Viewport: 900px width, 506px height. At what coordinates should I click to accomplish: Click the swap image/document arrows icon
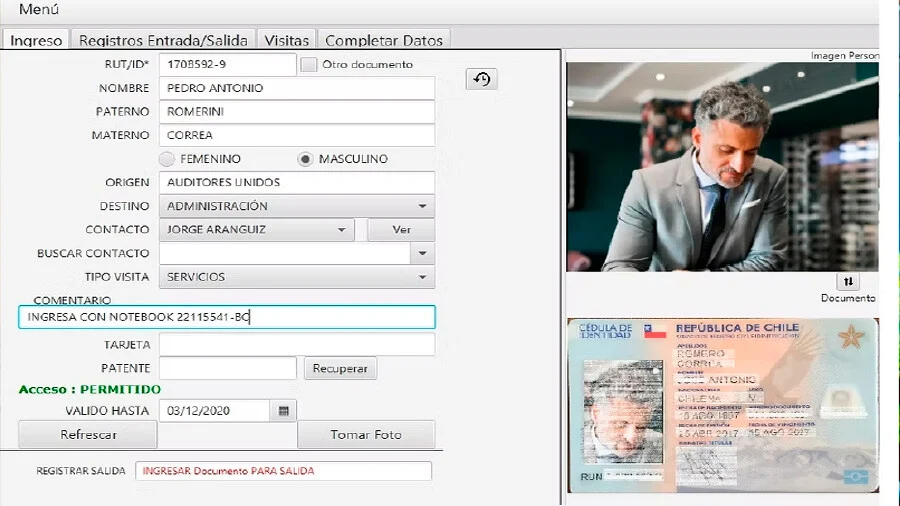pyautogui.click(x=848, y=282)
